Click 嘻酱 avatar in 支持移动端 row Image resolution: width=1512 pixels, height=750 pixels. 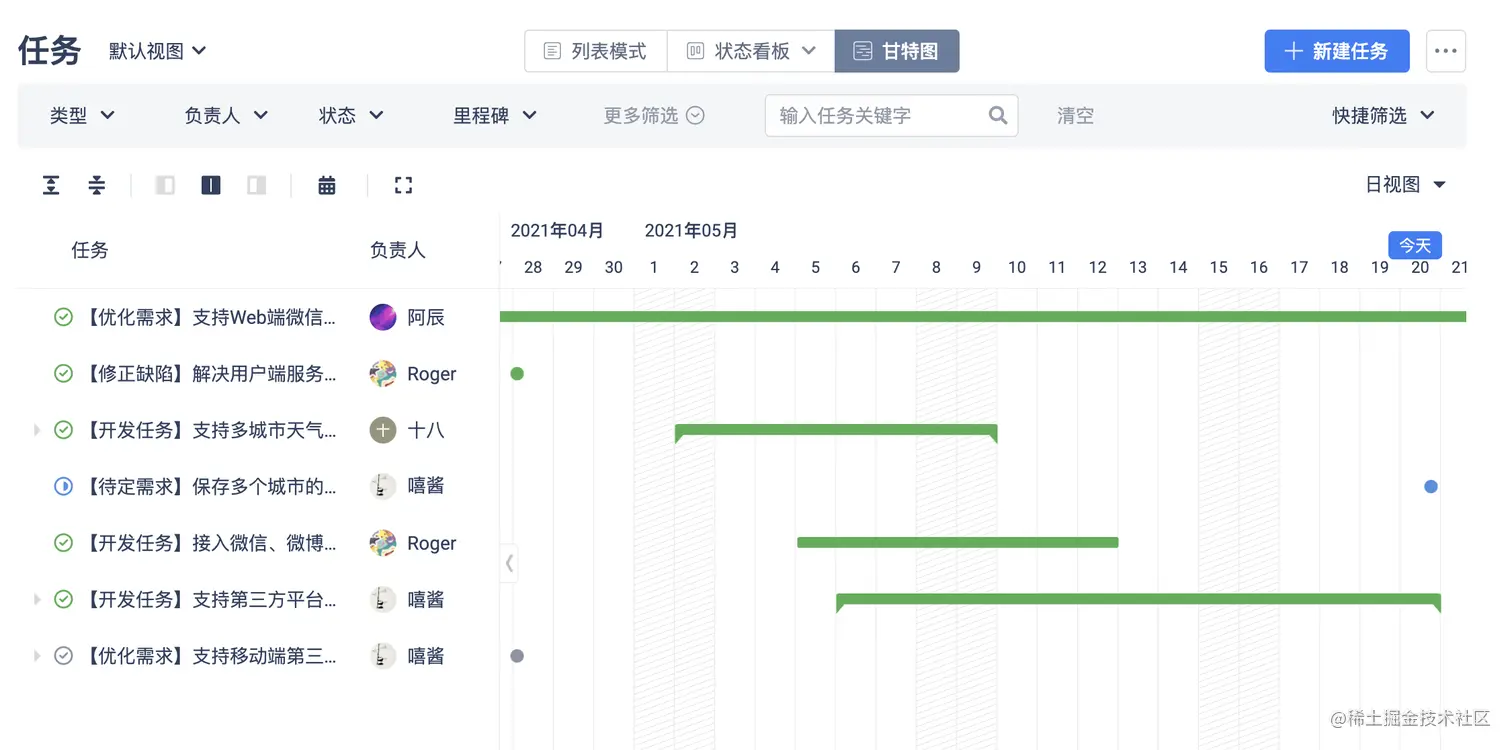tap(383, 656)
